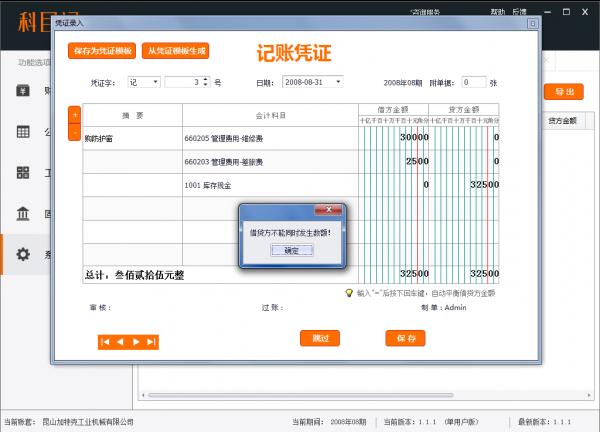Jump to the last voucher record
600x432 pixels.
(151, 342)
